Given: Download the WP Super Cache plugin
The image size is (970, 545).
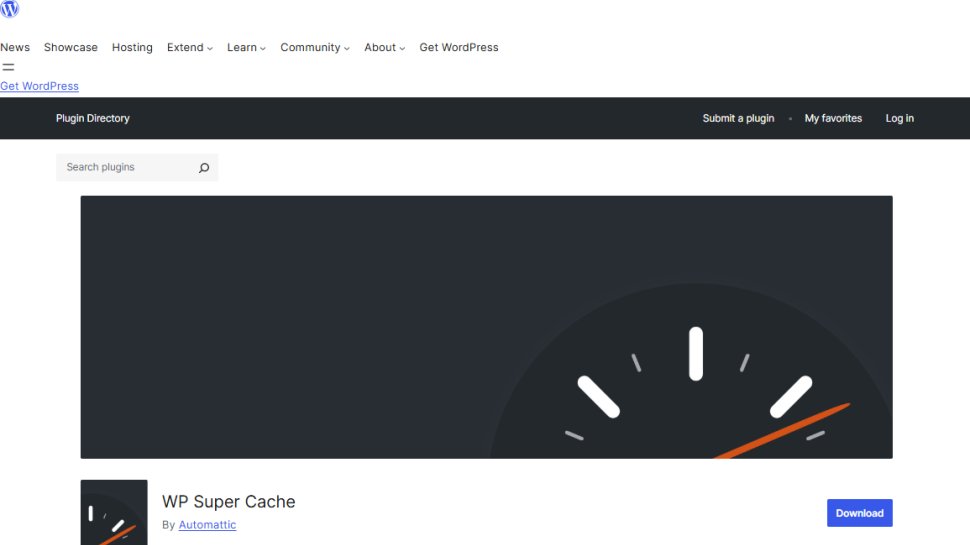Looking at the screenshot, I should pos(859,513).
